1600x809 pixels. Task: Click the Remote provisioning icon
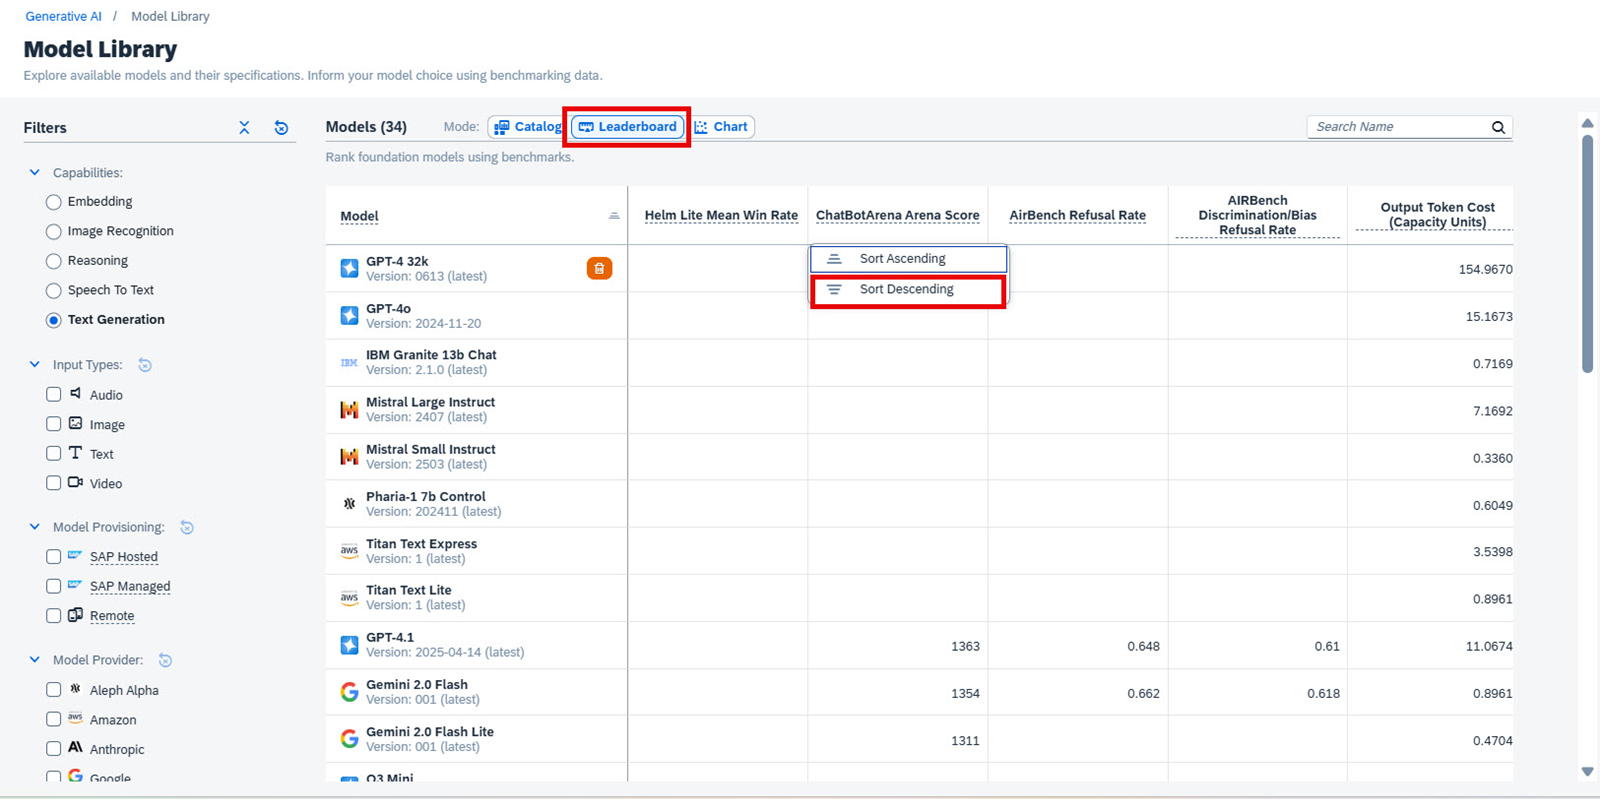(75, 615)
